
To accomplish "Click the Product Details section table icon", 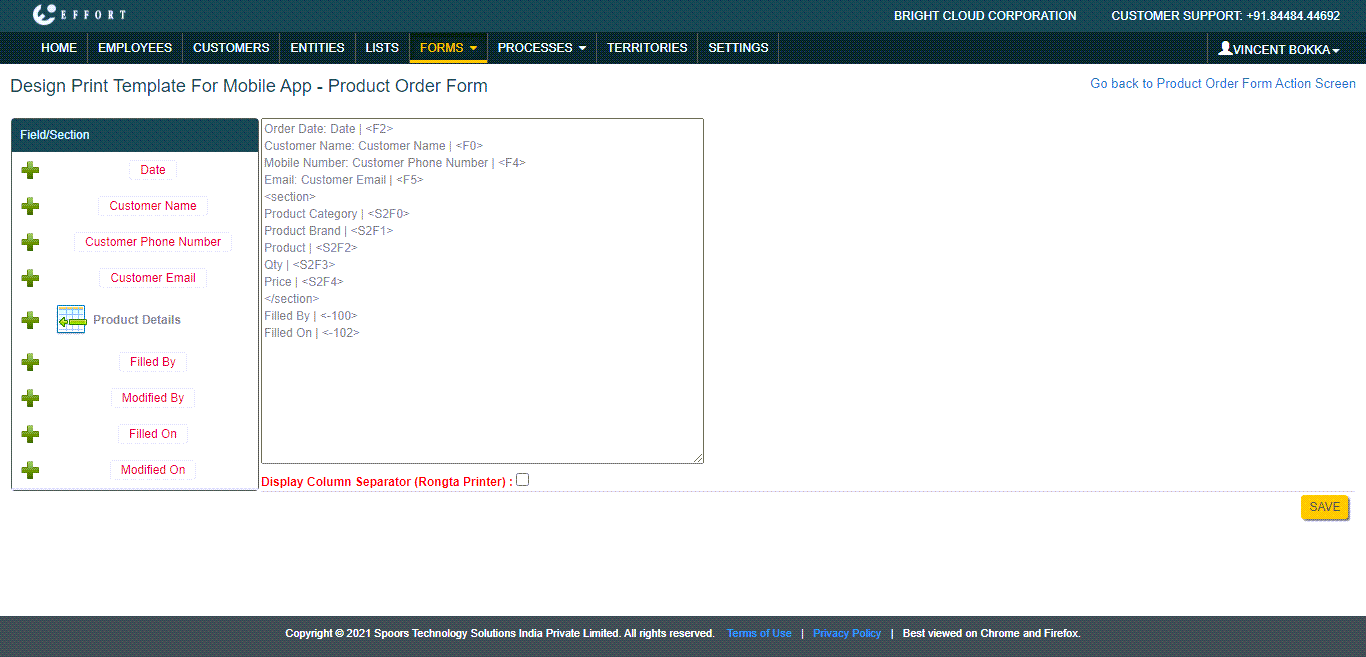I will [71, 320].
